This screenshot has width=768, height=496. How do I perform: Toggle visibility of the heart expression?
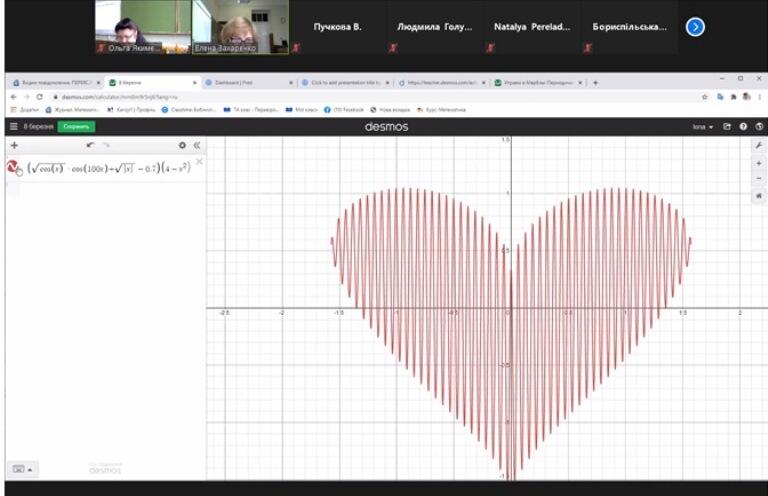tap(13, 167)
